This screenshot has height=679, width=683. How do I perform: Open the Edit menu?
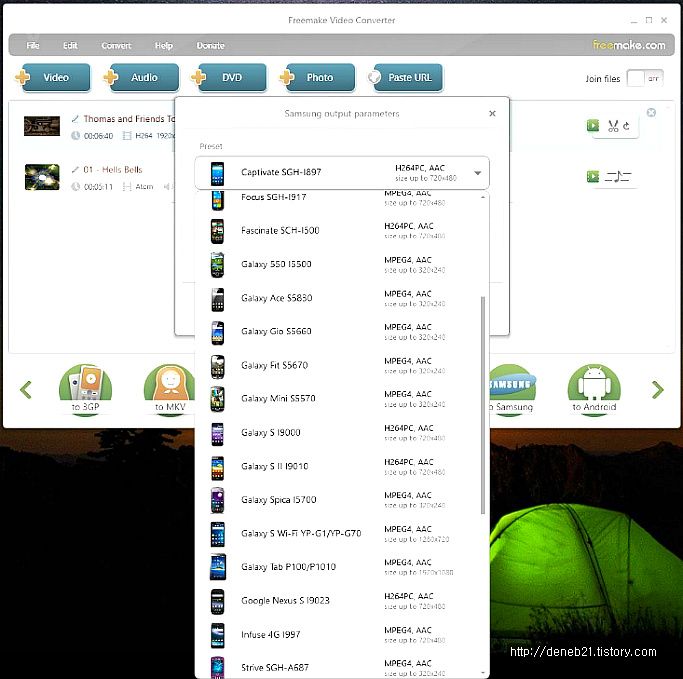click(x=70, y=45)
